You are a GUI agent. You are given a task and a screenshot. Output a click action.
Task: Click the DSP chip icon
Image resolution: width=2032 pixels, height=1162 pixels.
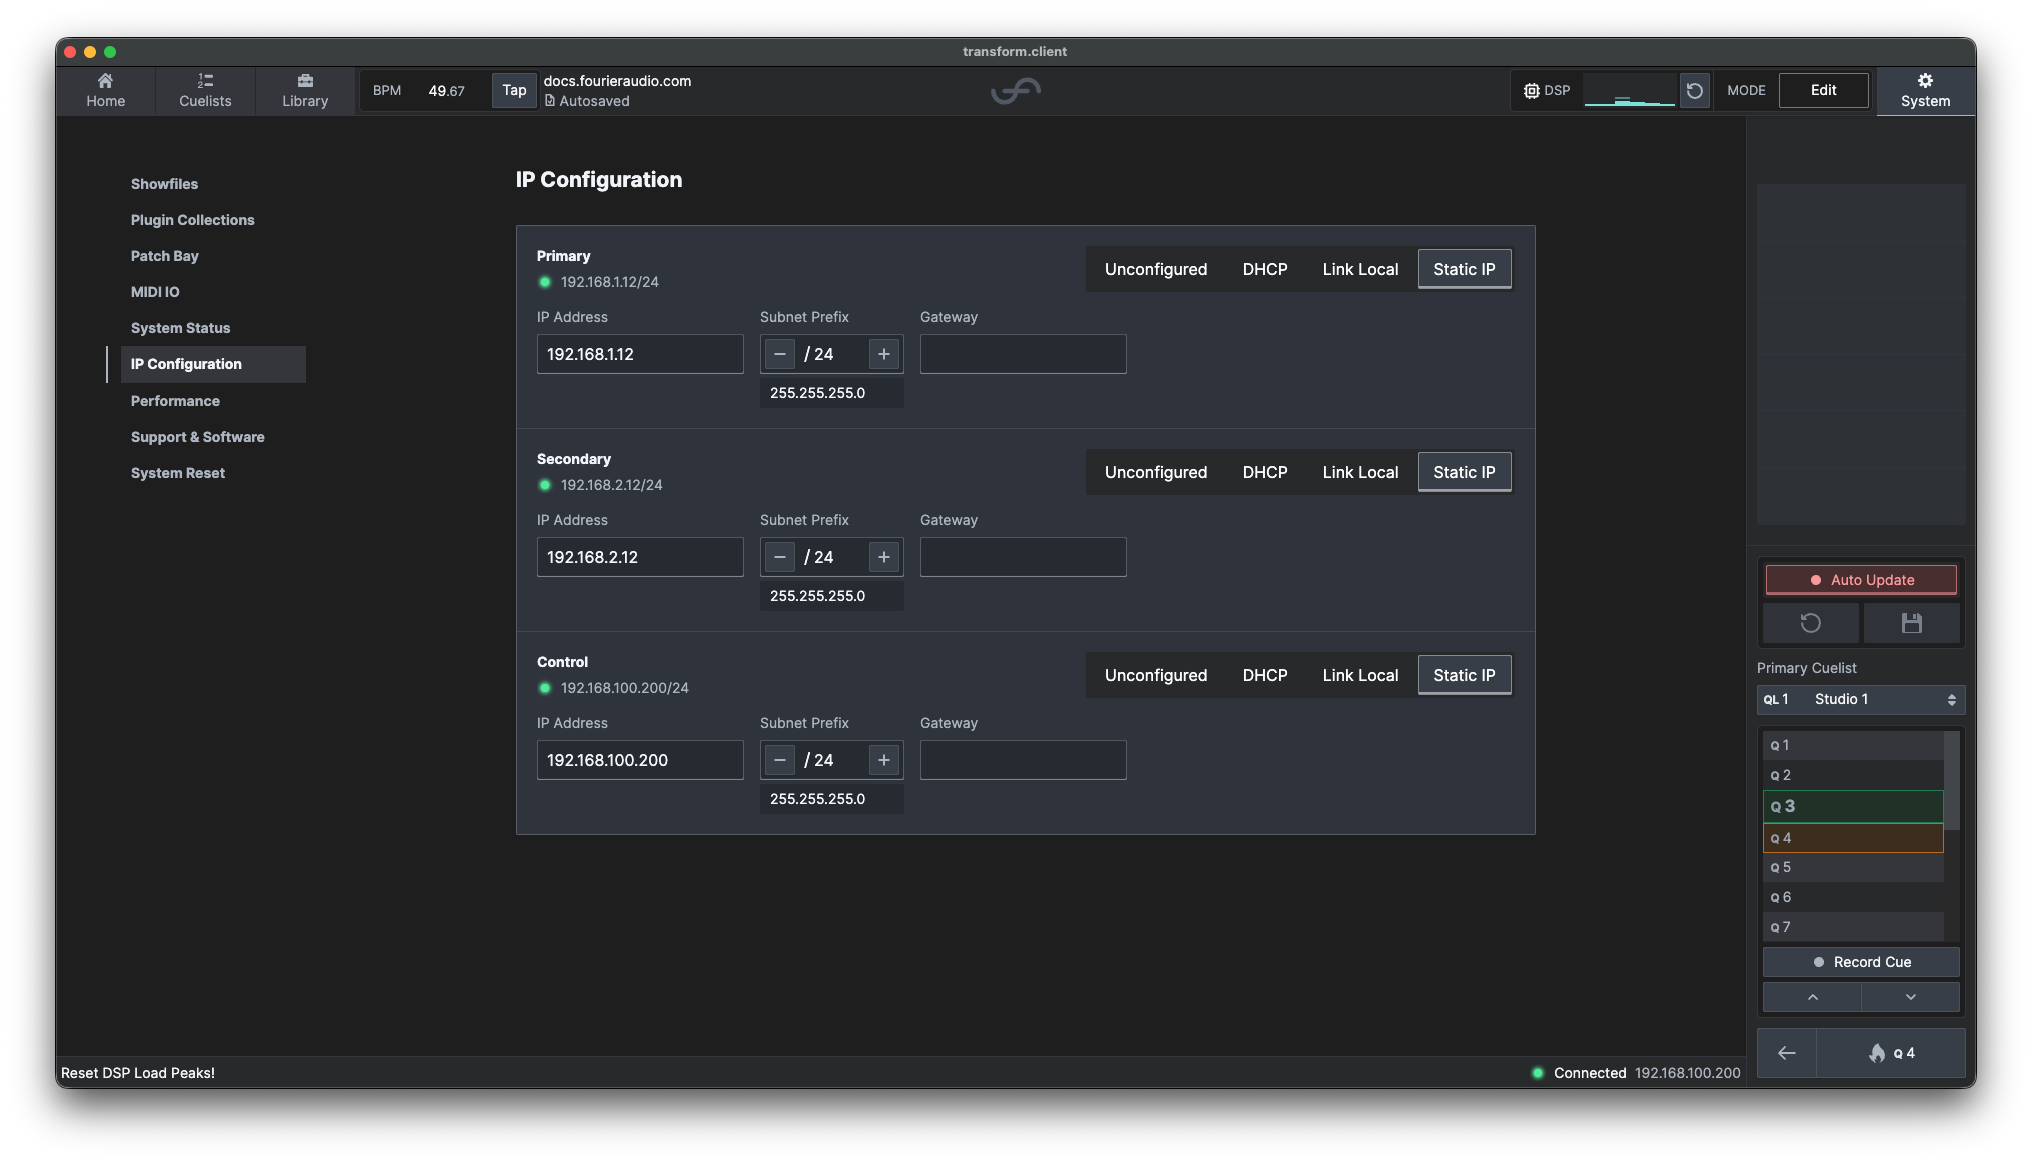coord(1531,91)
